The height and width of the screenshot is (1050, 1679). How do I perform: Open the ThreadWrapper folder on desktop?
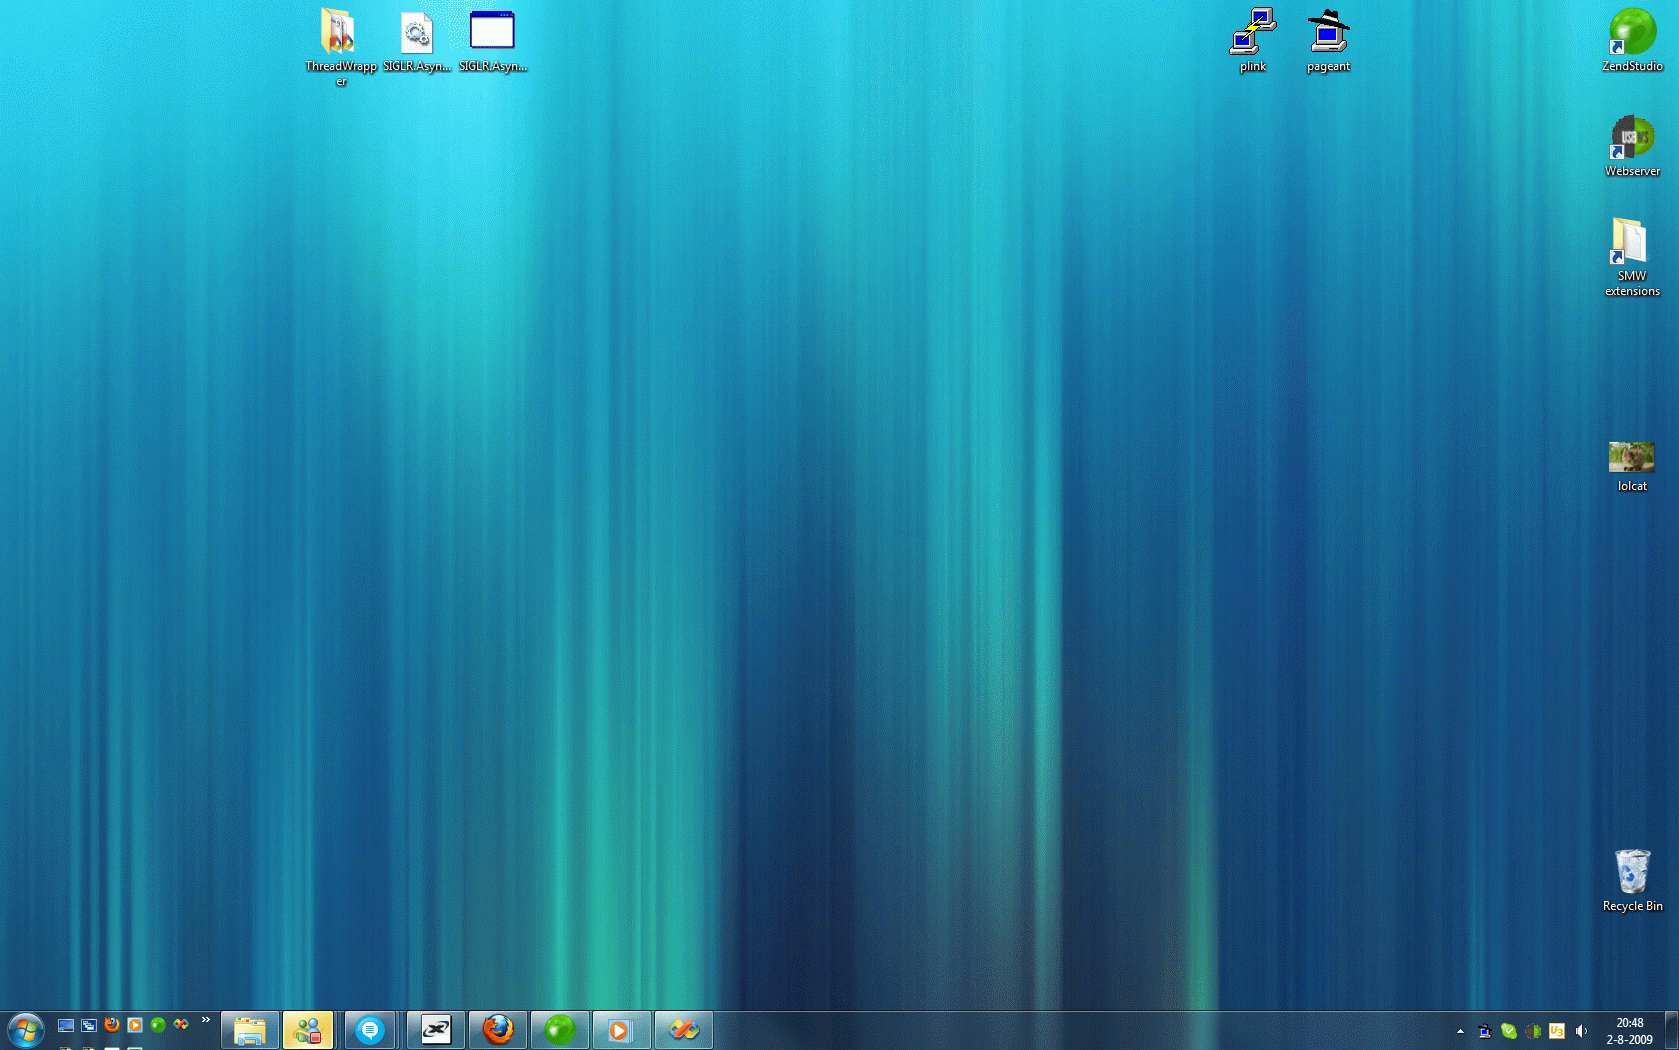[341, 47]
